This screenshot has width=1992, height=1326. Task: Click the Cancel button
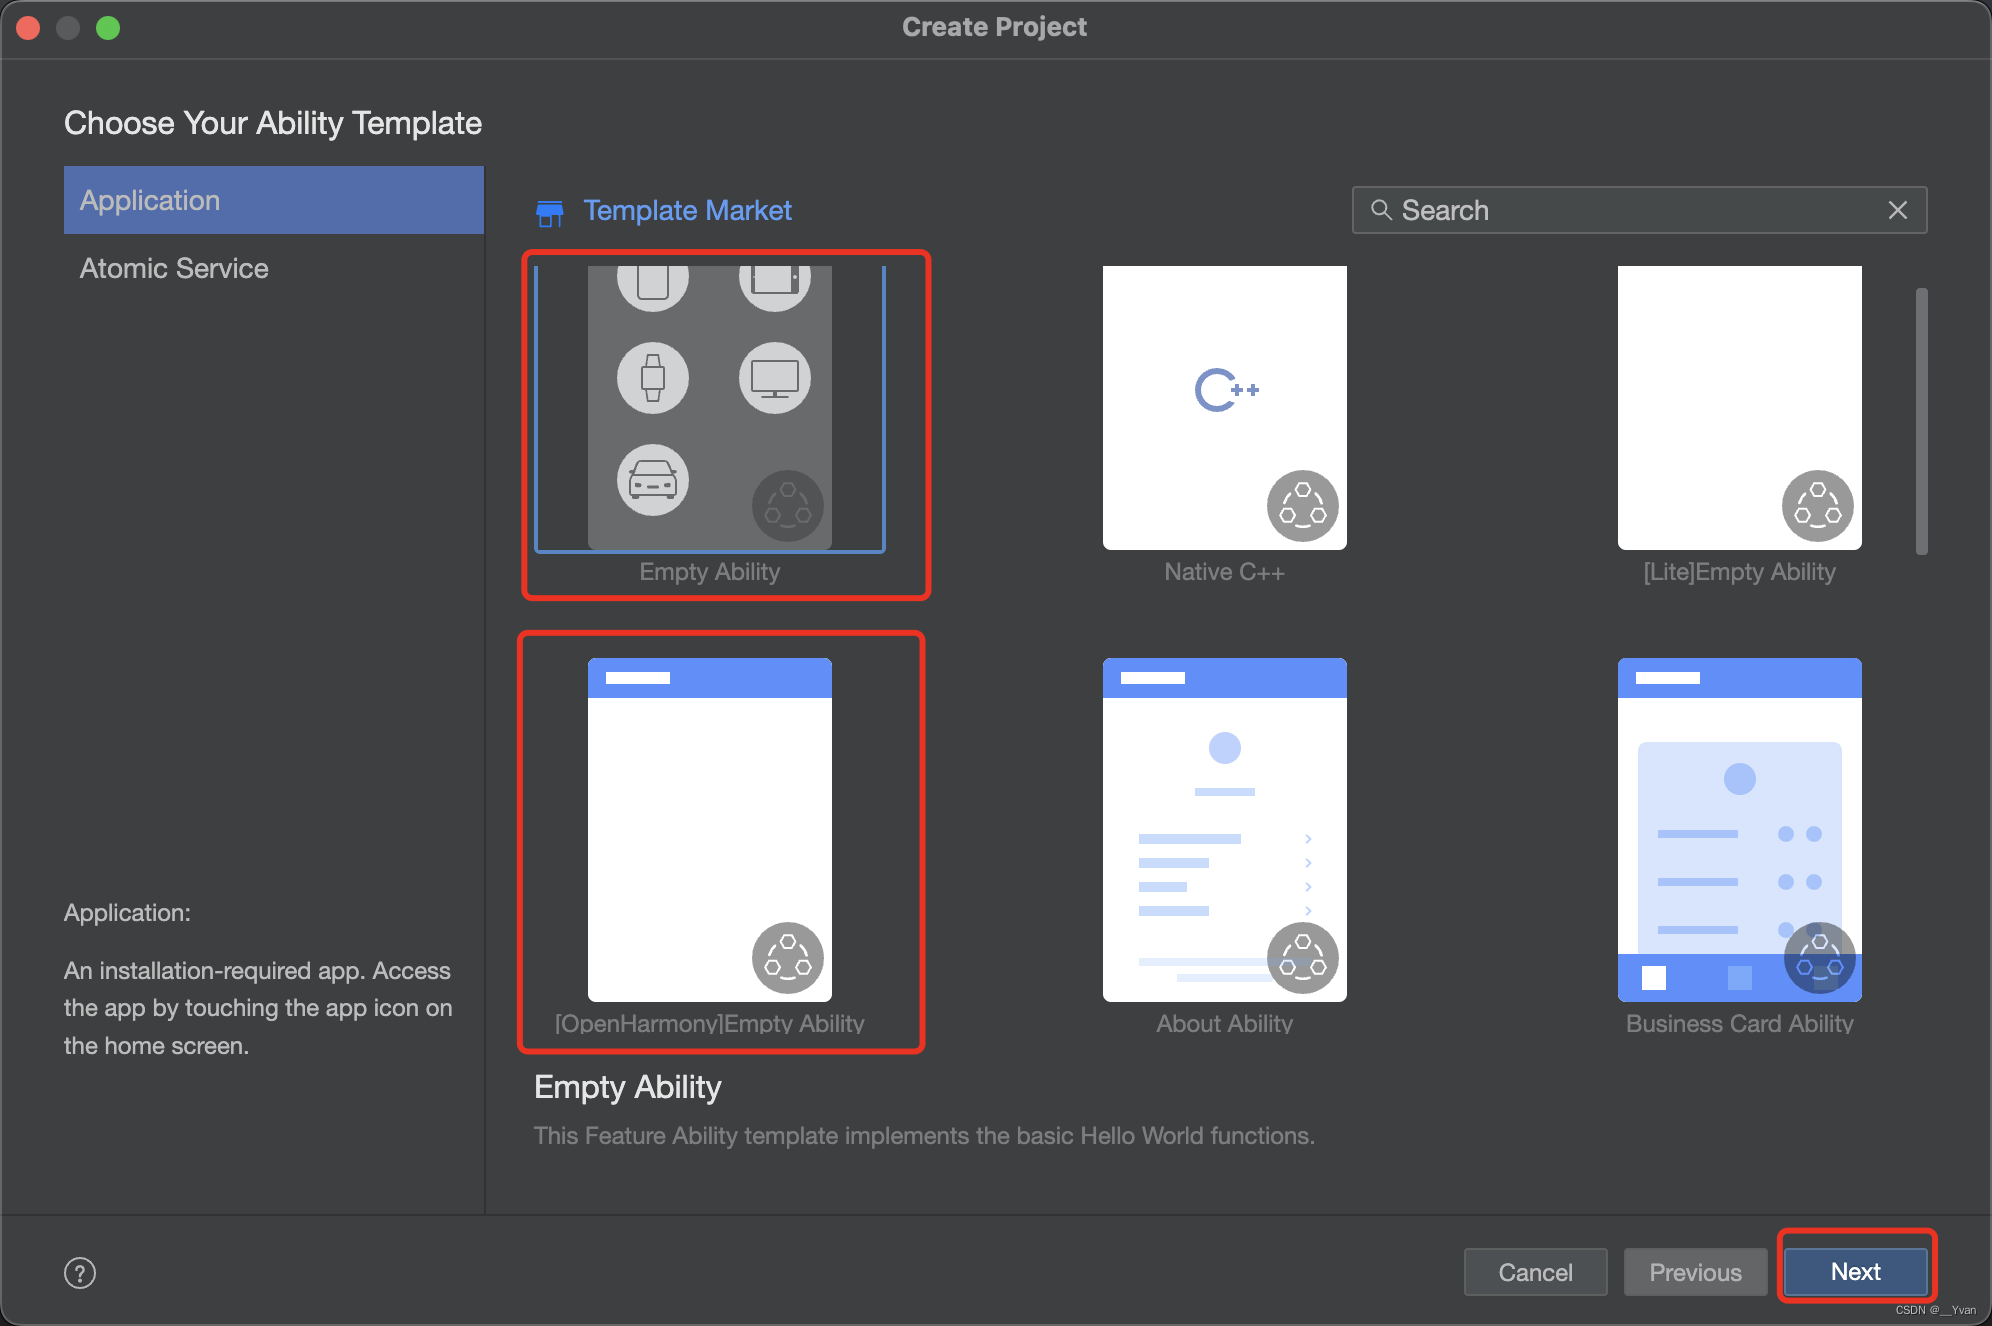pos(1535,1272)
